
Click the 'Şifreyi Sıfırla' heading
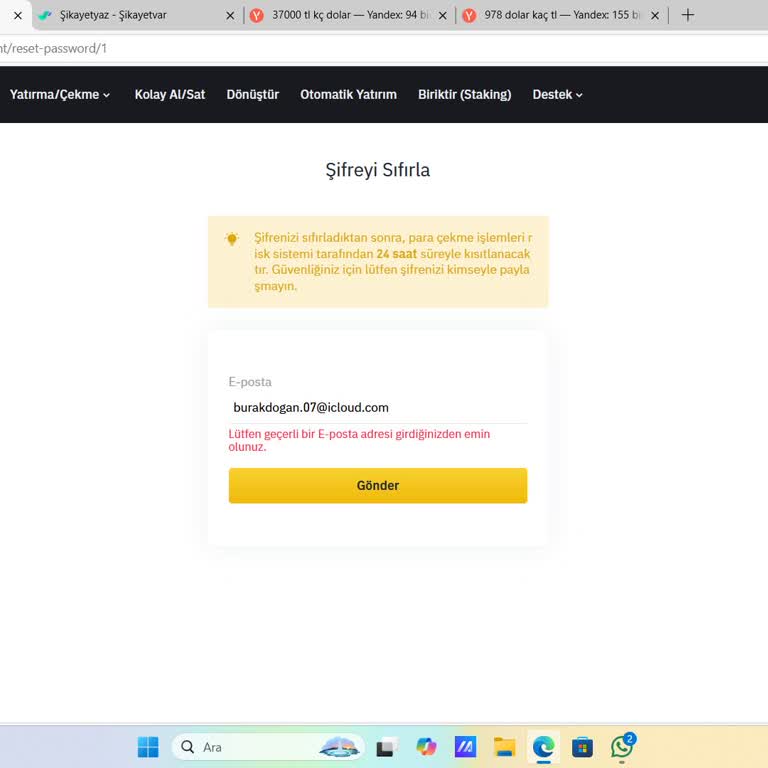point(378,170)
